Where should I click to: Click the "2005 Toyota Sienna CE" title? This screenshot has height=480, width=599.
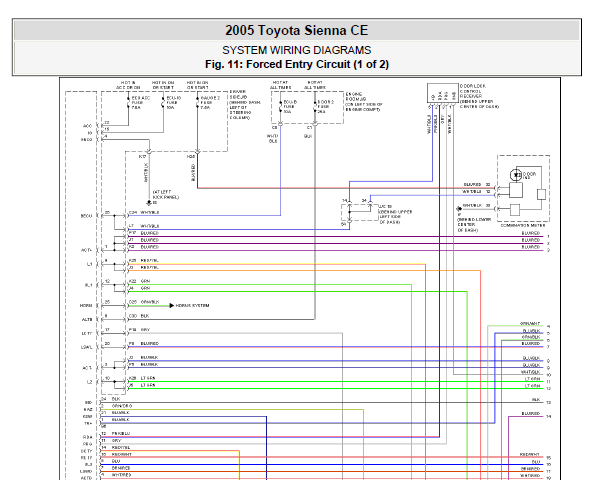[x=296, y=31]
